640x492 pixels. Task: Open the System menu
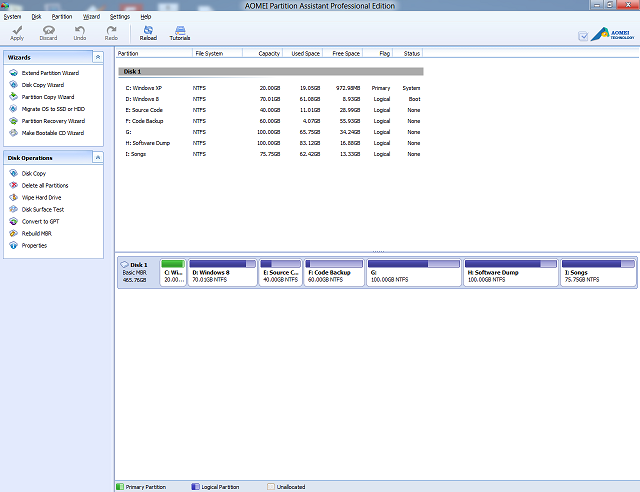coord(12,17)
